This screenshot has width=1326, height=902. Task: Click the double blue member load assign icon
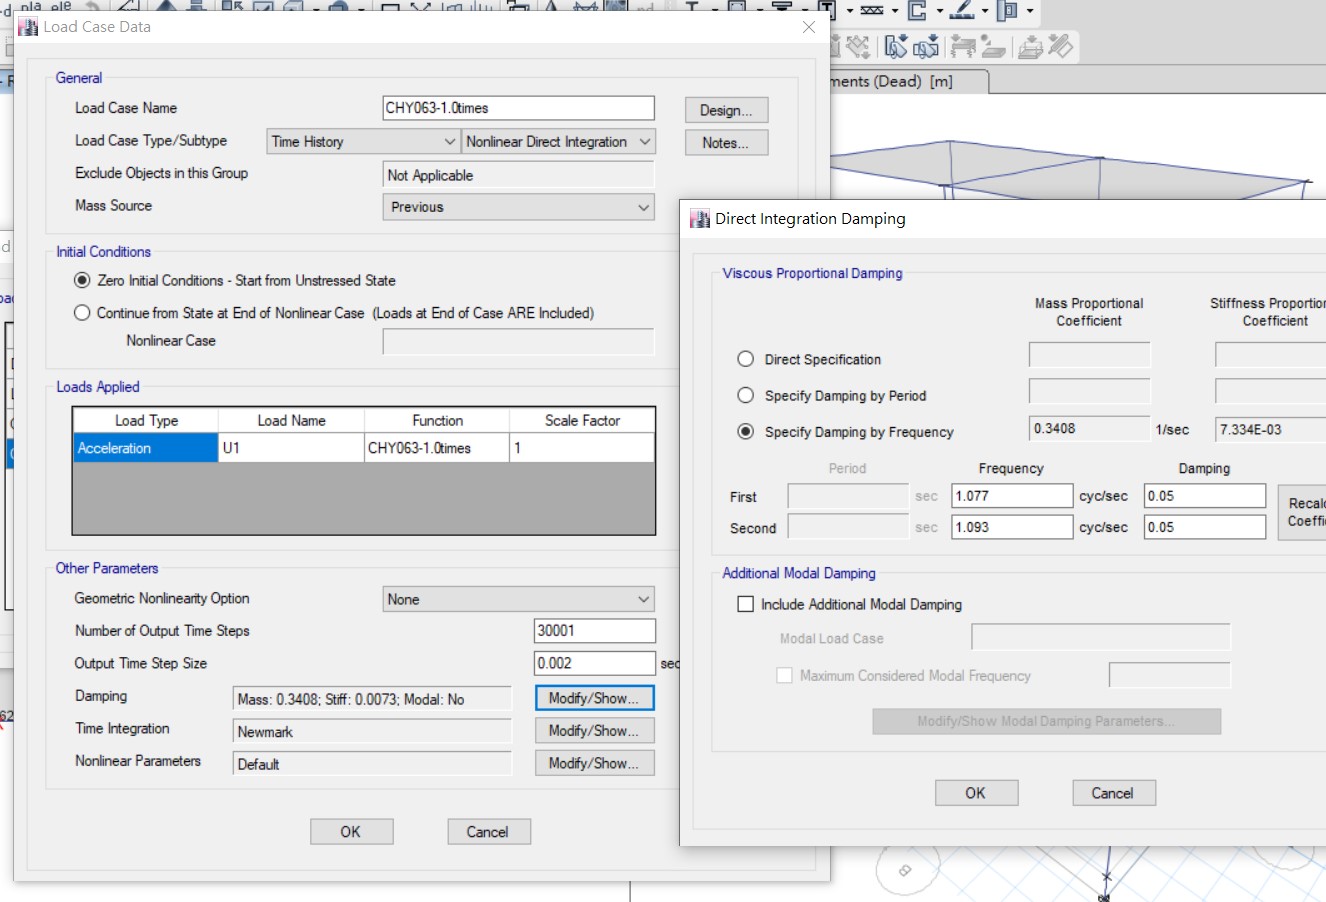tap(925, 46)
